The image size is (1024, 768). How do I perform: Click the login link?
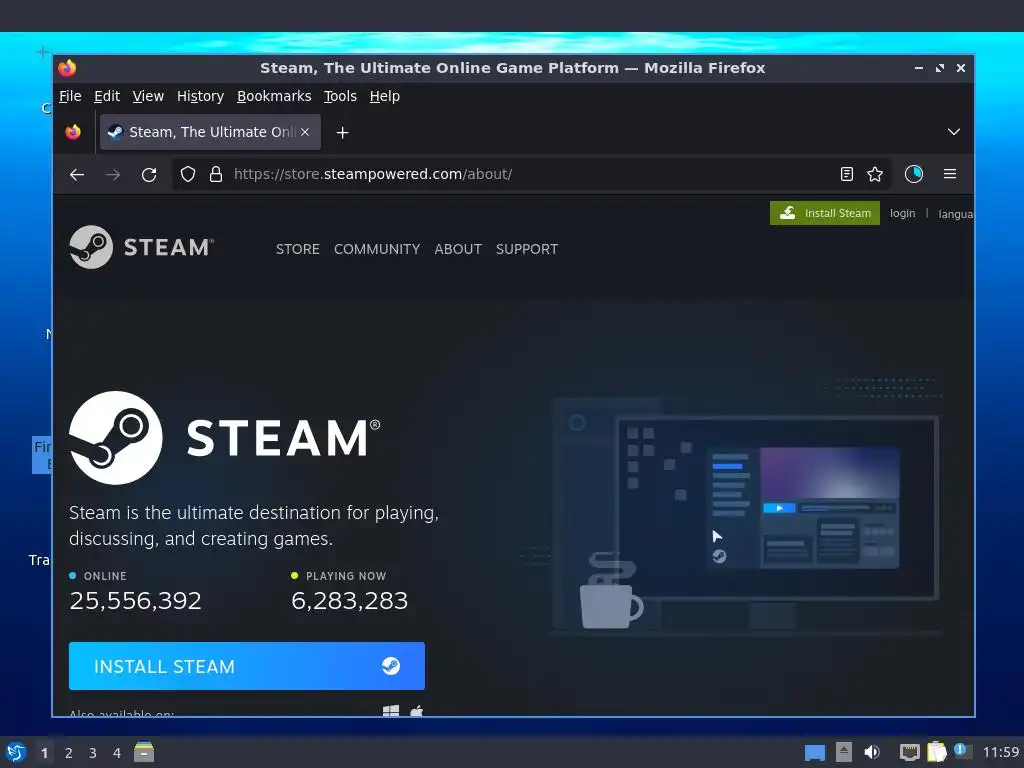click(903, 214)
